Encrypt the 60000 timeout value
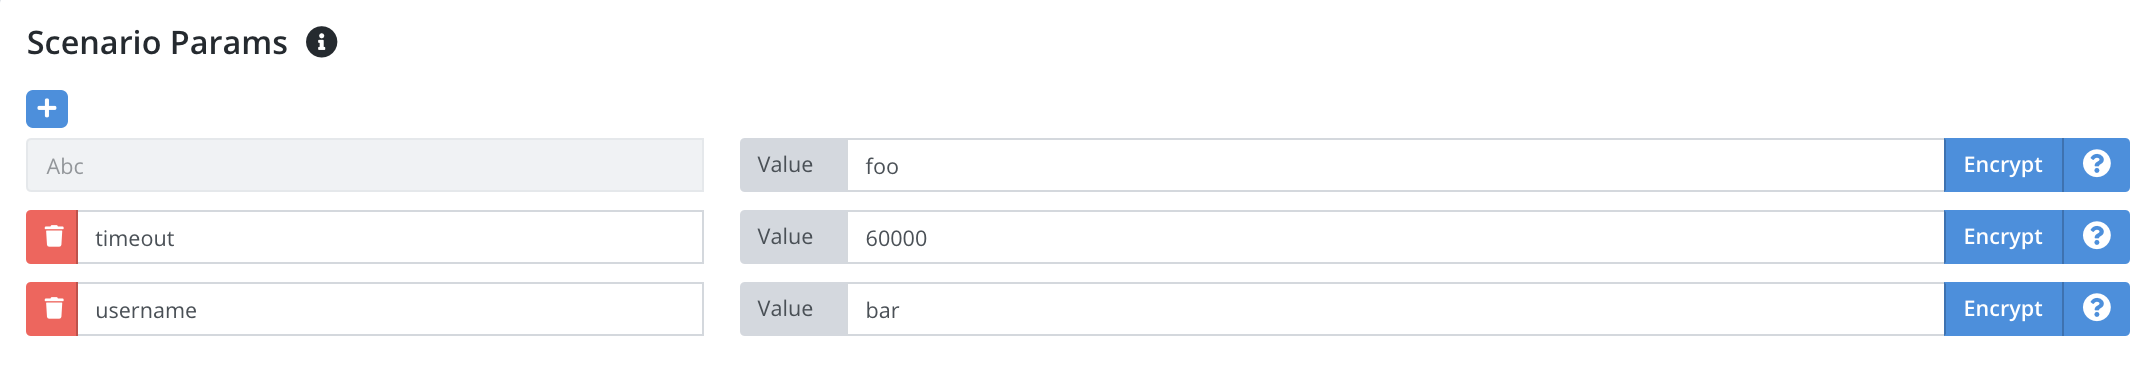Image resolution: width=2150 pixels, height=374 pixels. coord(2003,237)
